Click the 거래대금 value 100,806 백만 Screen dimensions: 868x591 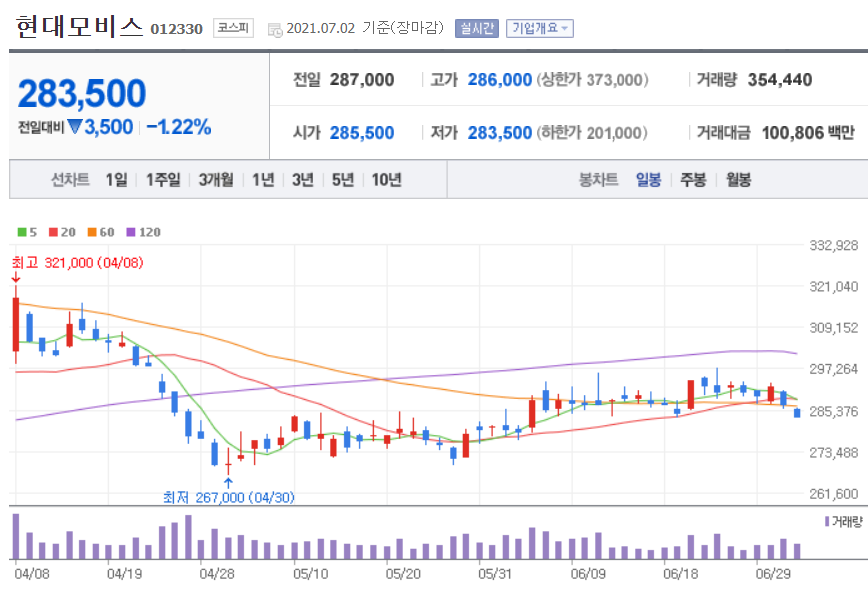(808, 133)
